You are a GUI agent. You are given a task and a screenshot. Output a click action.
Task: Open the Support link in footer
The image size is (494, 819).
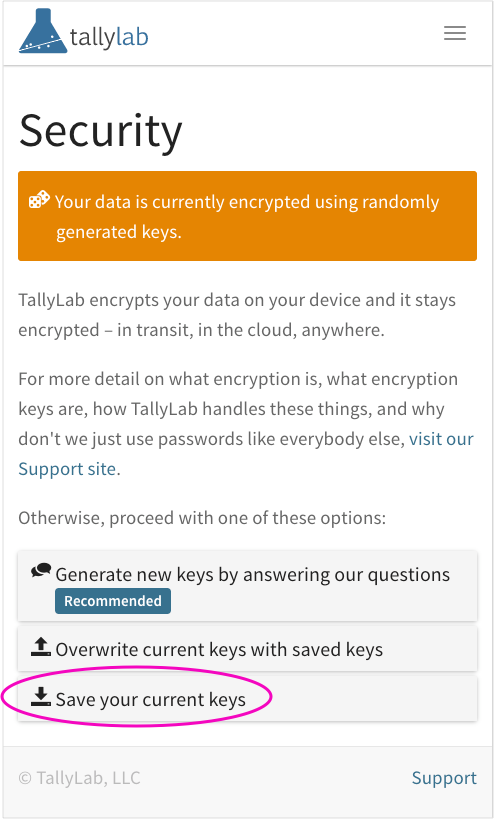click(444, 778)
